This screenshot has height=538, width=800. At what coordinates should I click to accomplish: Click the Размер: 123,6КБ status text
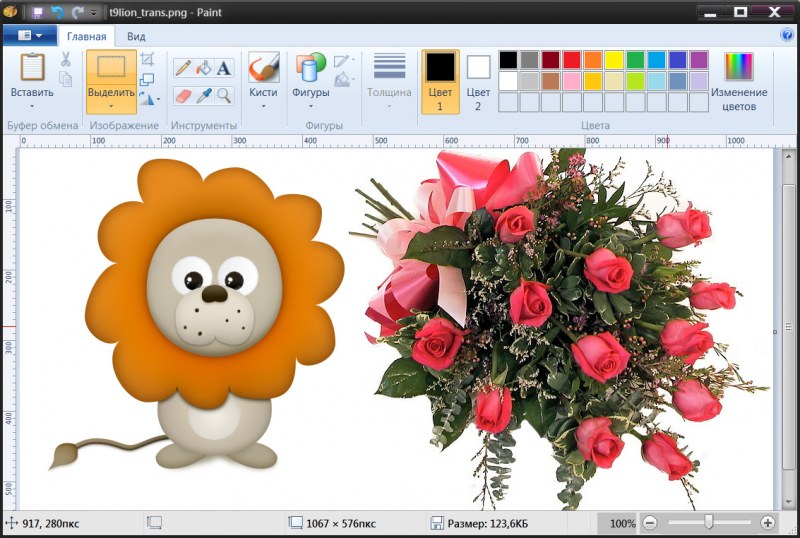point(488,523)
